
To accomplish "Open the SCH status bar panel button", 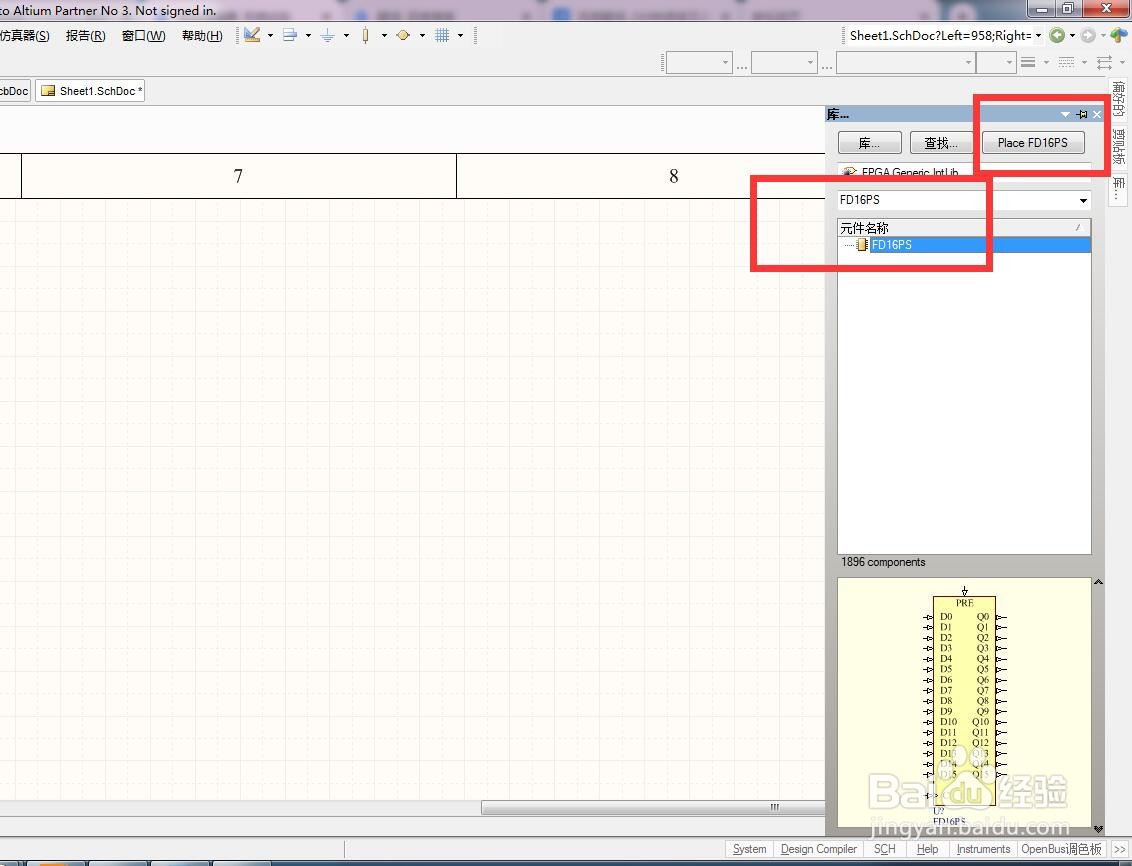I will click(x=884, y=849).
